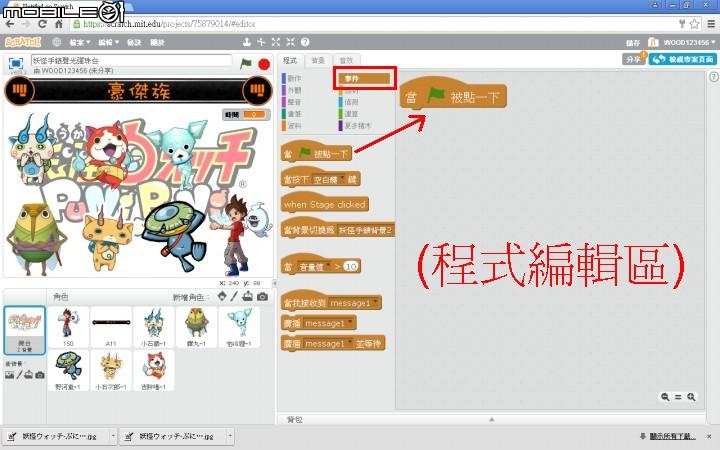The width and height of the screenshot is (720, 450).
Task: Select the 事件 Events block category
Action: (x=364, y=79)
